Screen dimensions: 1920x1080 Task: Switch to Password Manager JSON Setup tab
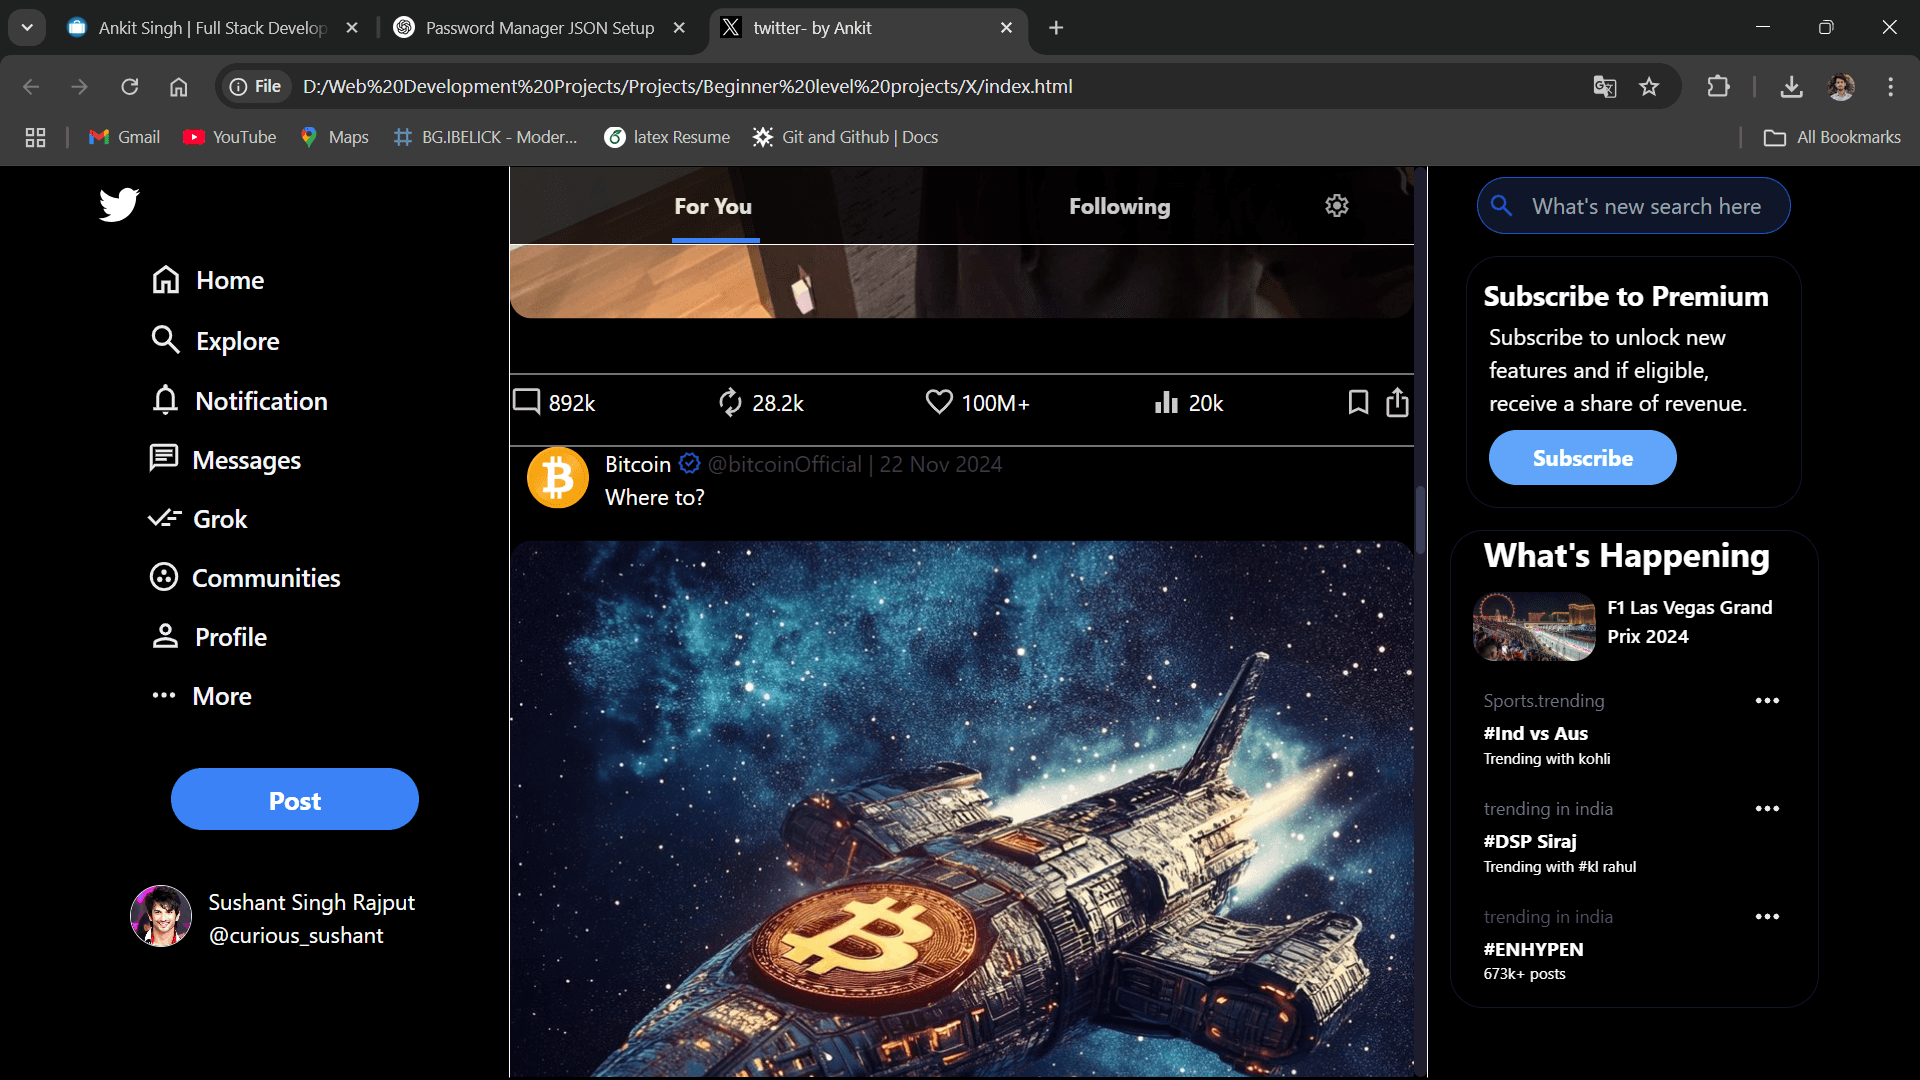pos(540,28)
